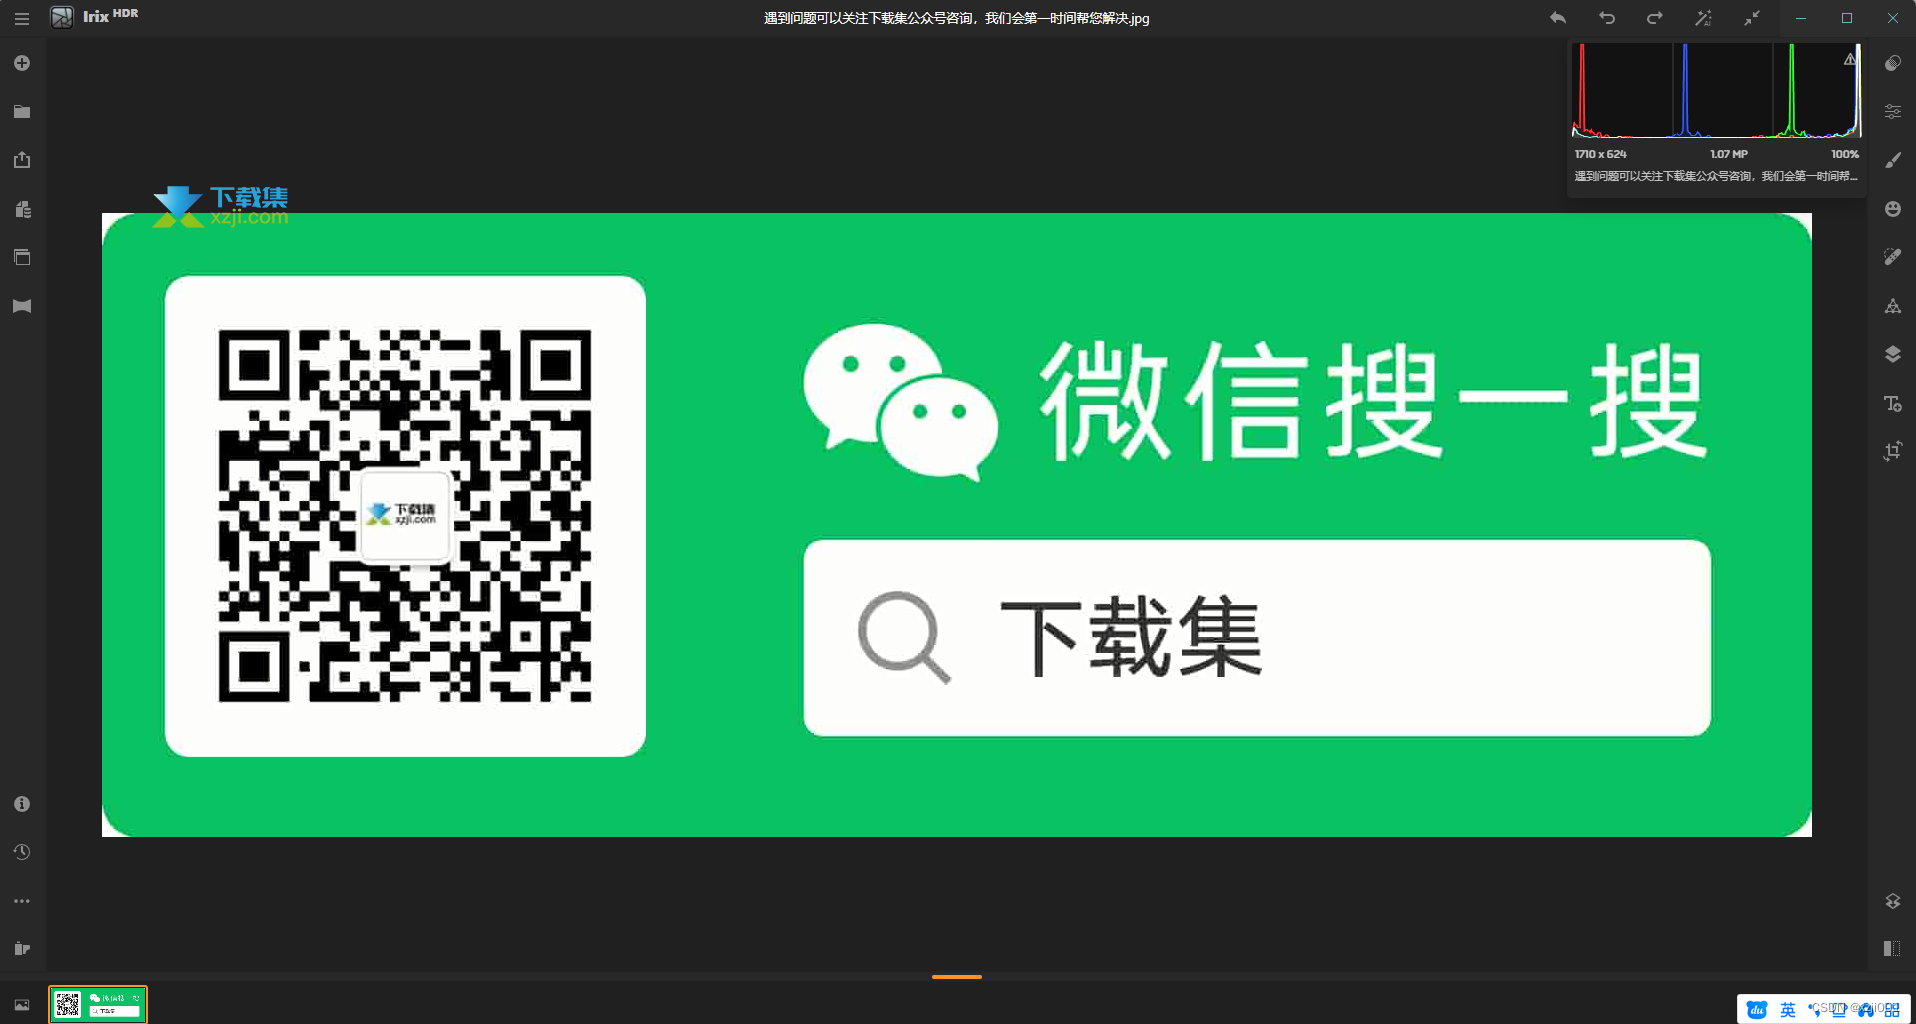Click the 1710 x 624 dimensions text
The image size is (1916, 1024).
1600,154
